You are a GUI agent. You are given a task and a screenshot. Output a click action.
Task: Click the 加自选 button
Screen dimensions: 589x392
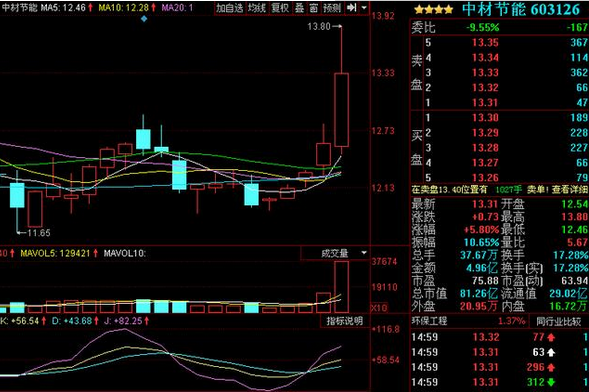230,8
